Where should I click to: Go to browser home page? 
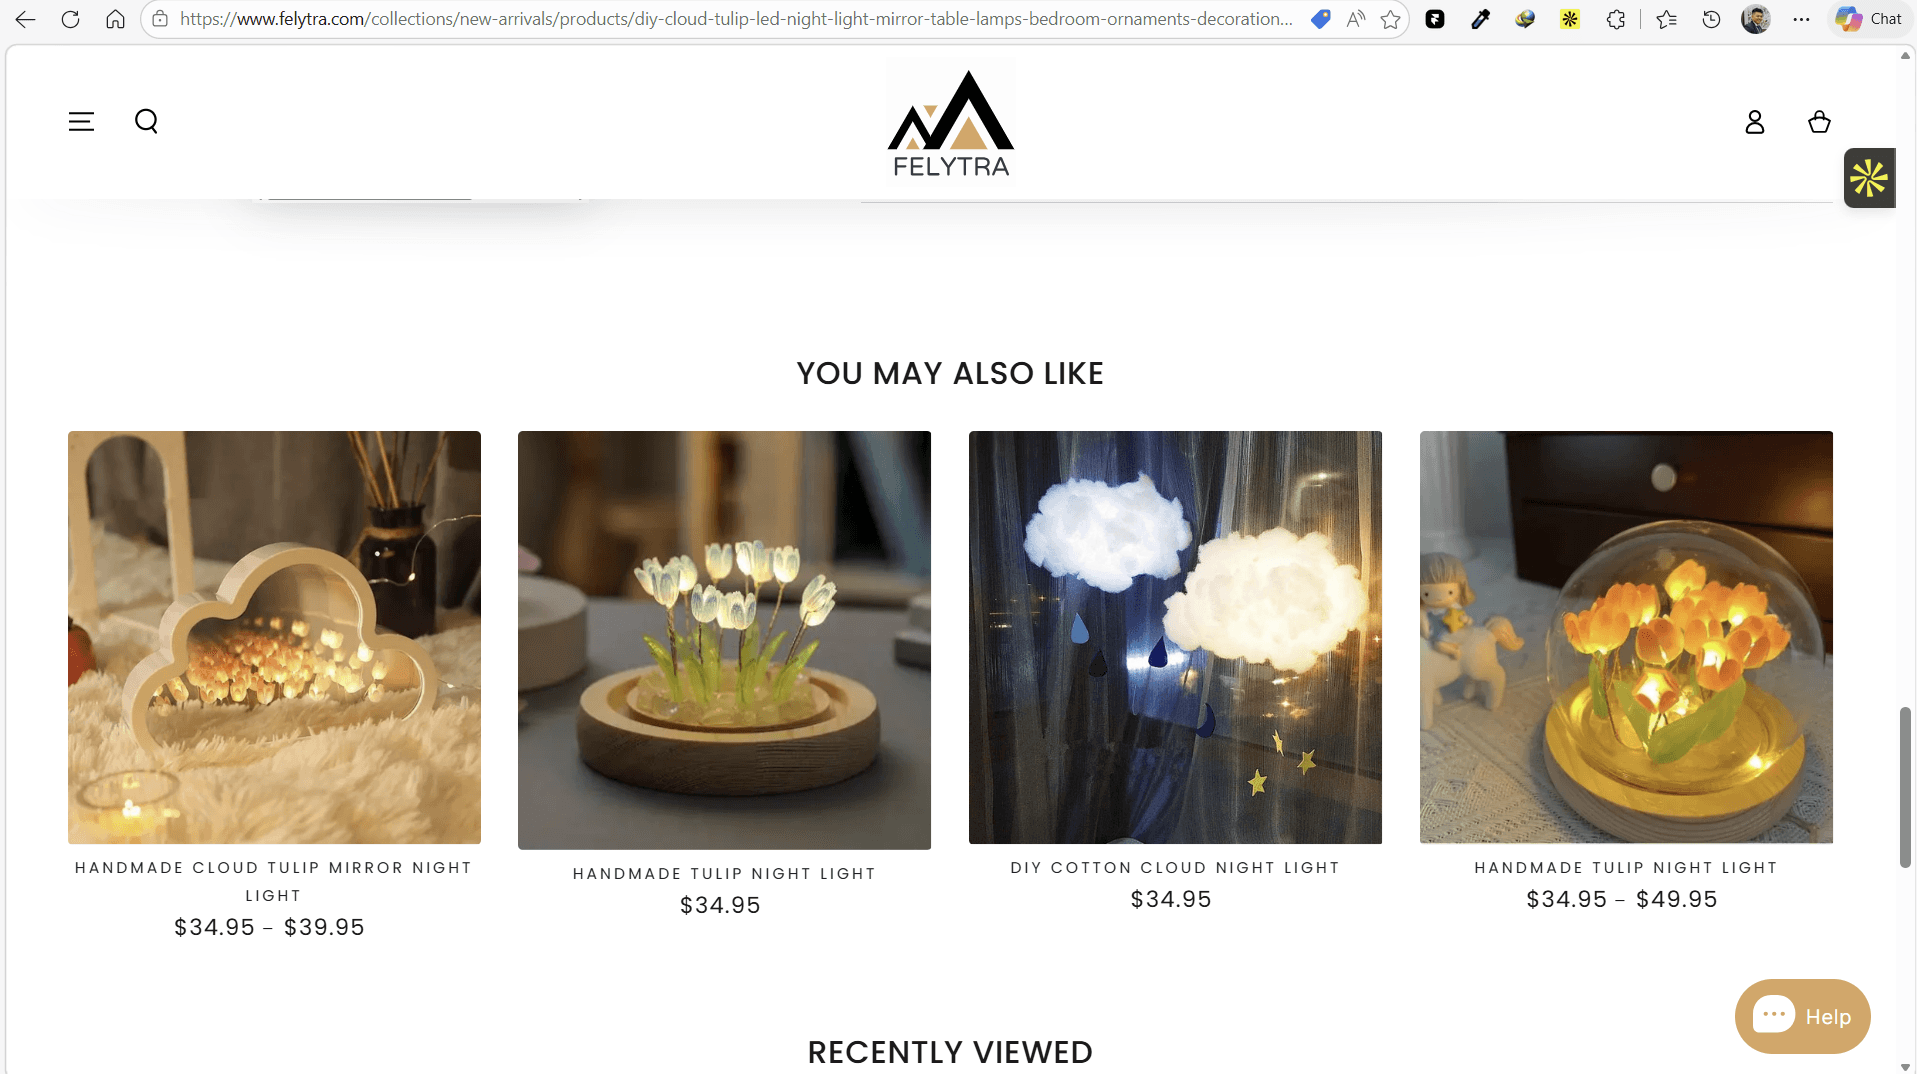115,19
